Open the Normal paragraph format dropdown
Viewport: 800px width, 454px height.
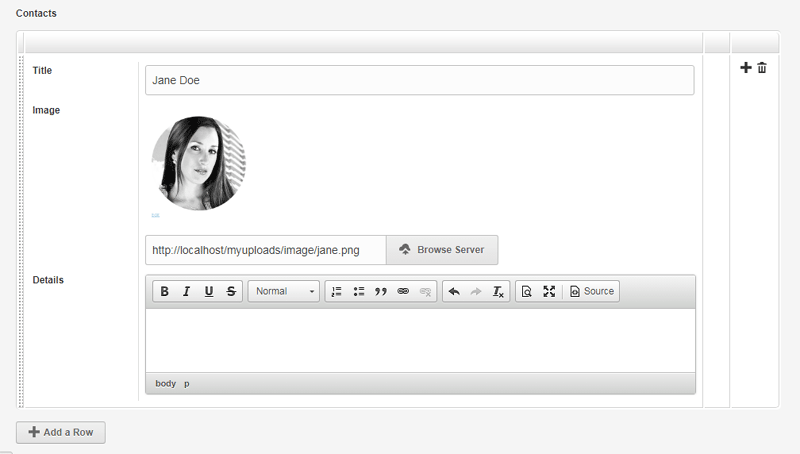(284, 291)
